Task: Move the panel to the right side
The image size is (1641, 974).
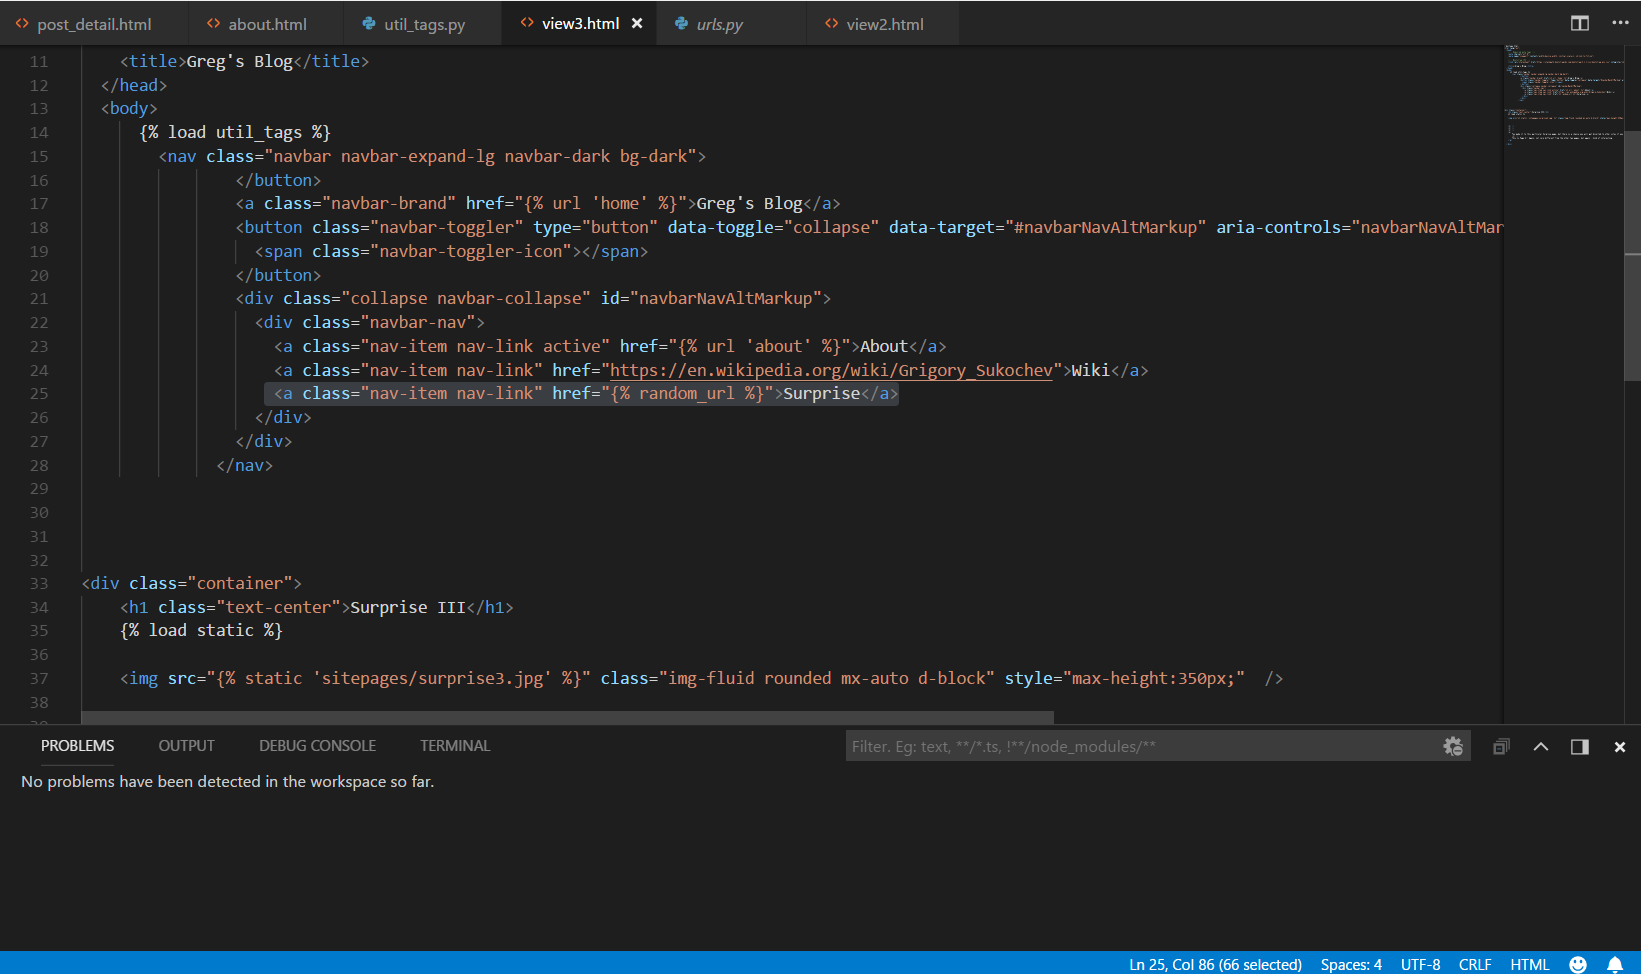Action: [1580, 747]
